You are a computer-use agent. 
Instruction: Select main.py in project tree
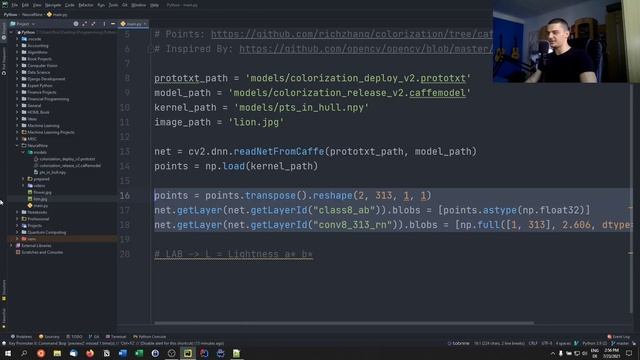point(40,206)
